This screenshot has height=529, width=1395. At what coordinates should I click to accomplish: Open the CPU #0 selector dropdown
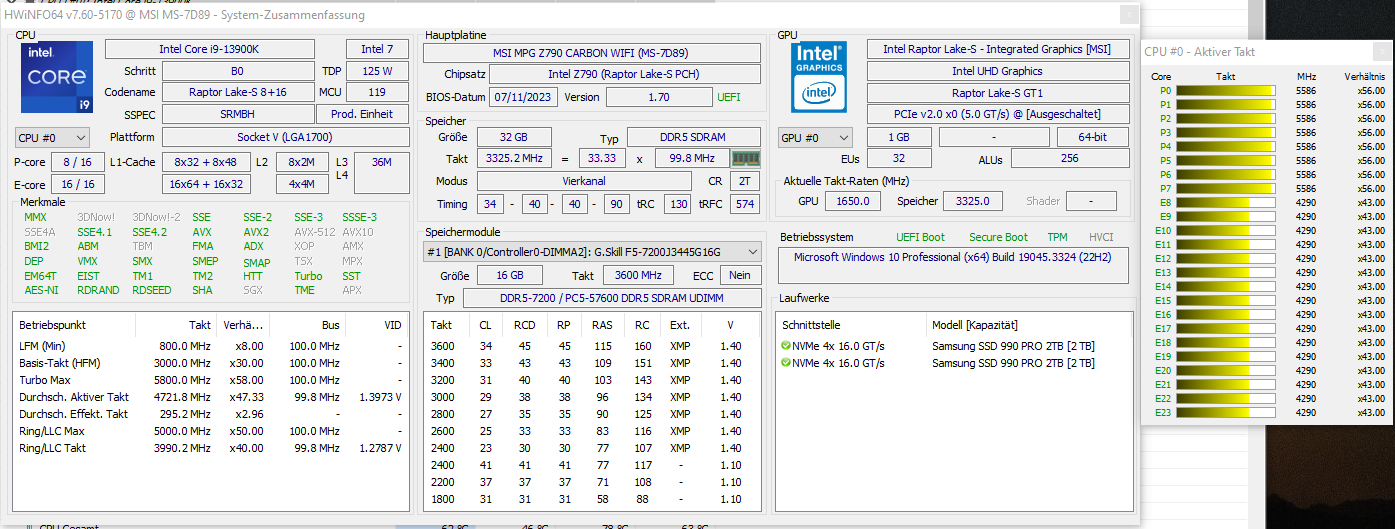tap(53, 138)
